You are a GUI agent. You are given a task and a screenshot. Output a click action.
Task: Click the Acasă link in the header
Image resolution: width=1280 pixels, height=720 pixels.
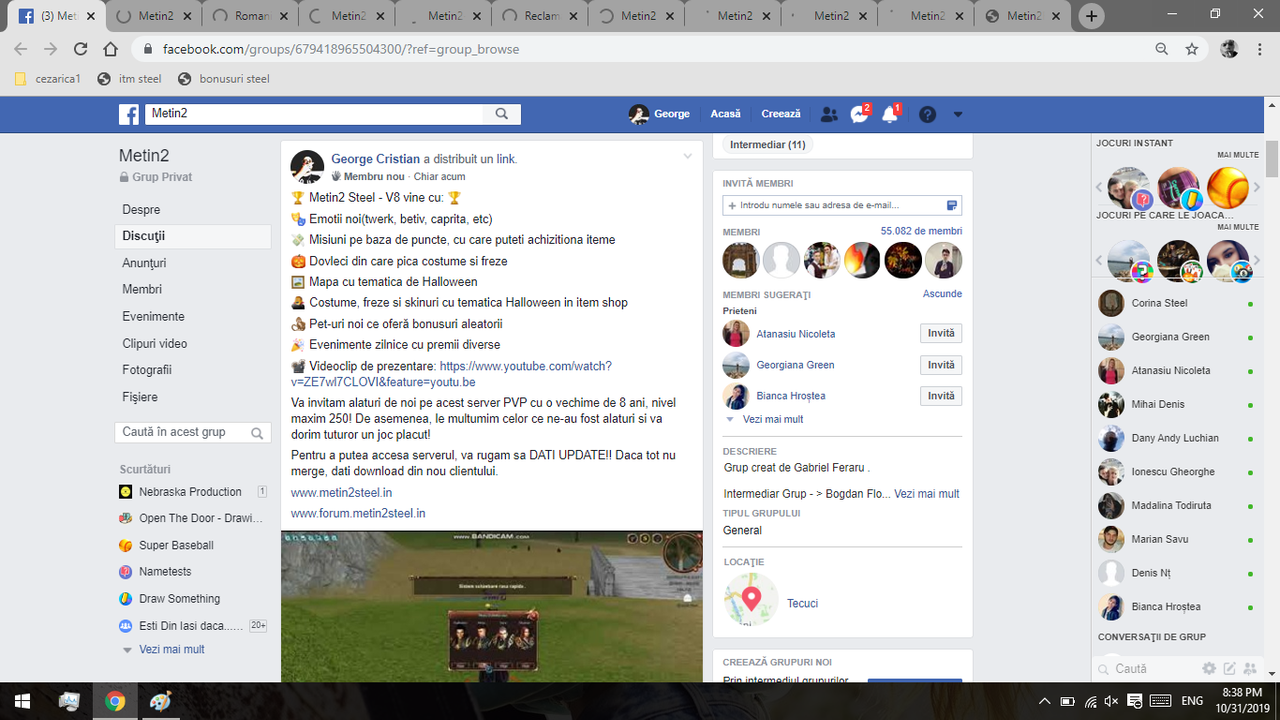(x=726, y=114)
